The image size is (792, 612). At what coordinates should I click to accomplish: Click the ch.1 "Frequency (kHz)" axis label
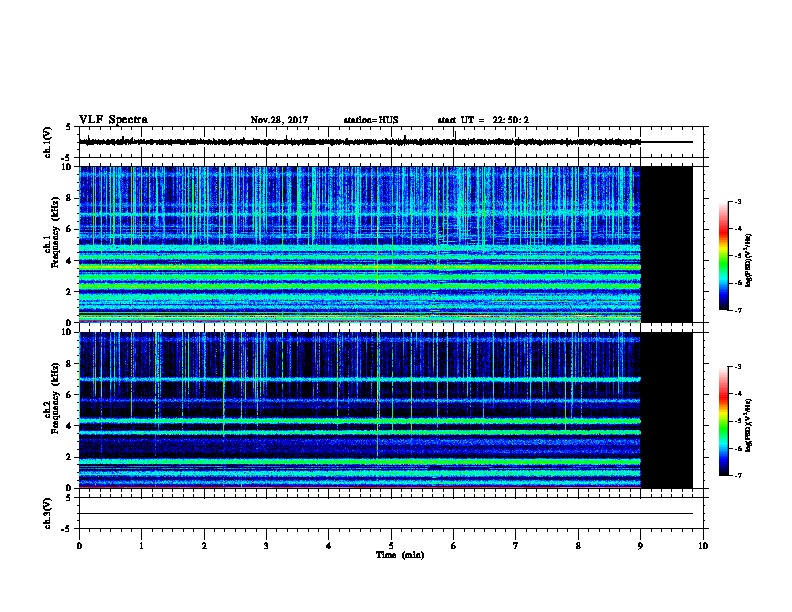click(x=56, y=233)
